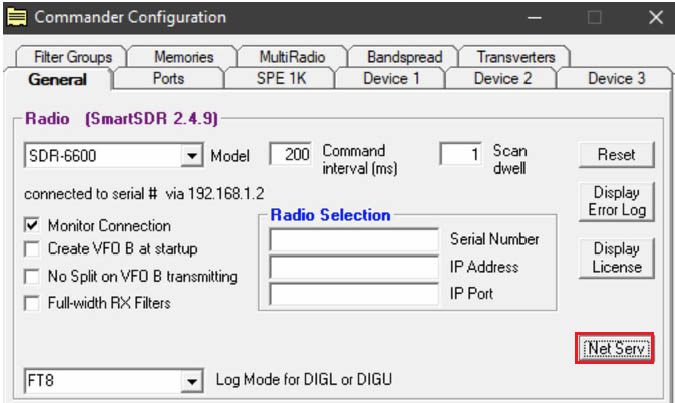Switch to the Ports tab

(168, 79)
